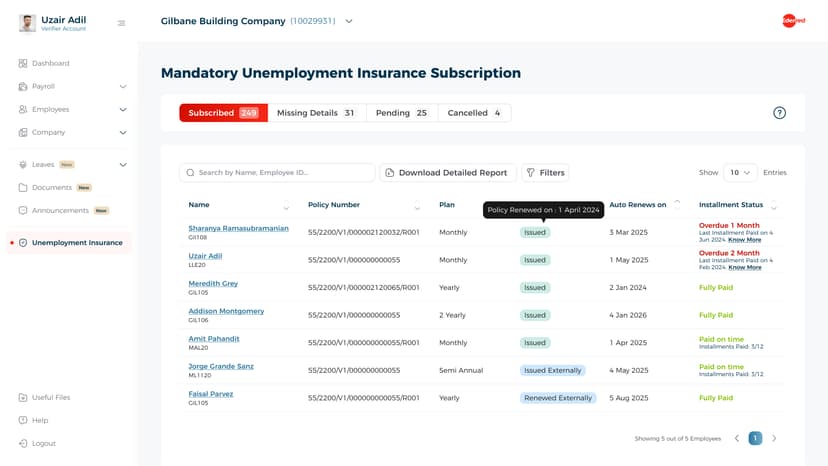828x466 pixels.
Task: Sort by Auto Renews on arrows
Action: pyautogui.click(x=678, y=204)
